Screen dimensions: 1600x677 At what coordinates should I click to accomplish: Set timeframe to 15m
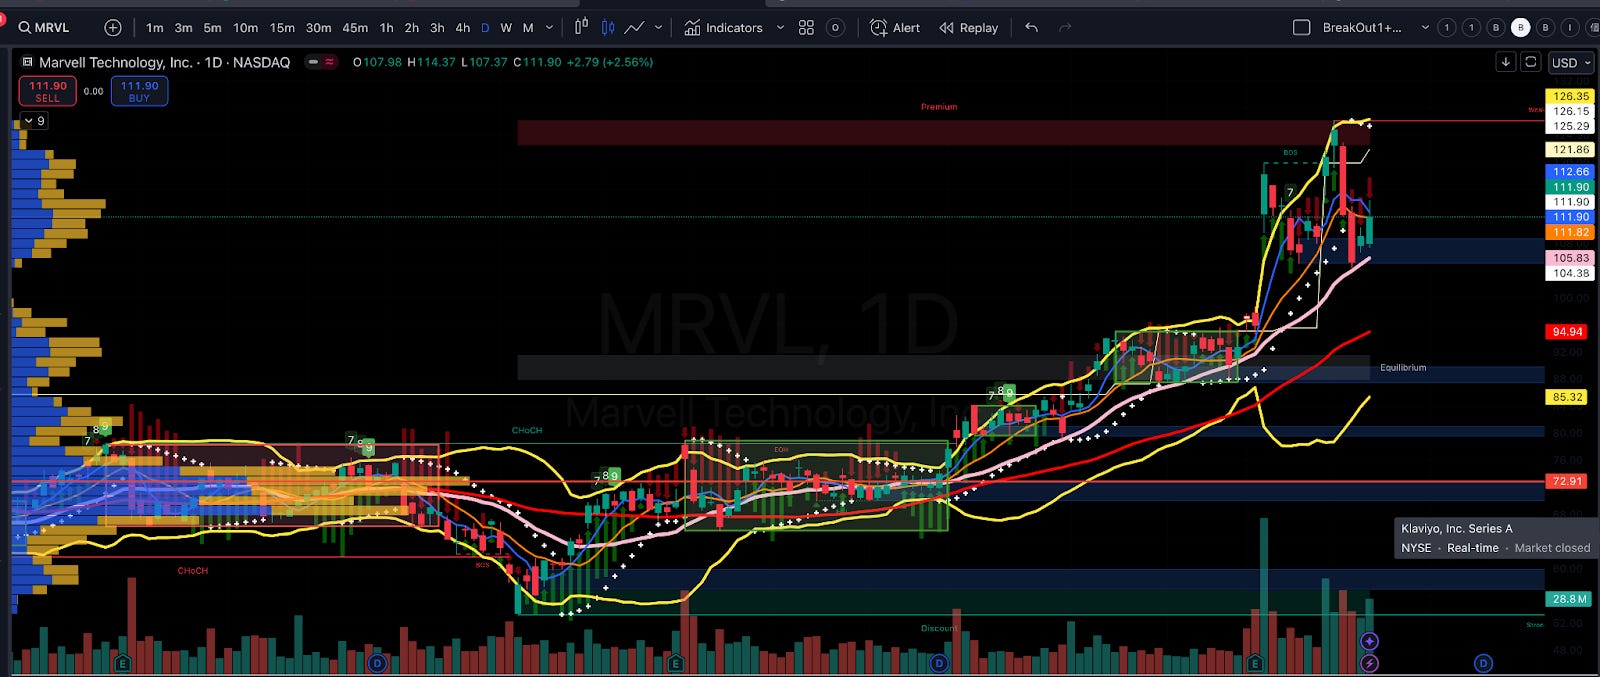pos(282,28)
